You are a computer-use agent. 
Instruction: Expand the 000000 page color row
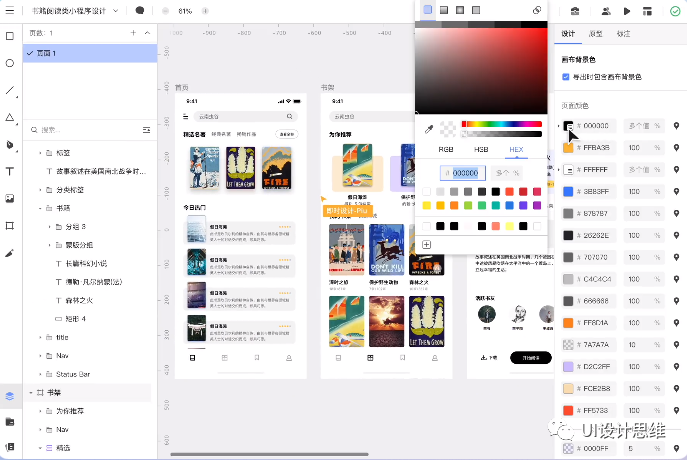click(559, 126)
